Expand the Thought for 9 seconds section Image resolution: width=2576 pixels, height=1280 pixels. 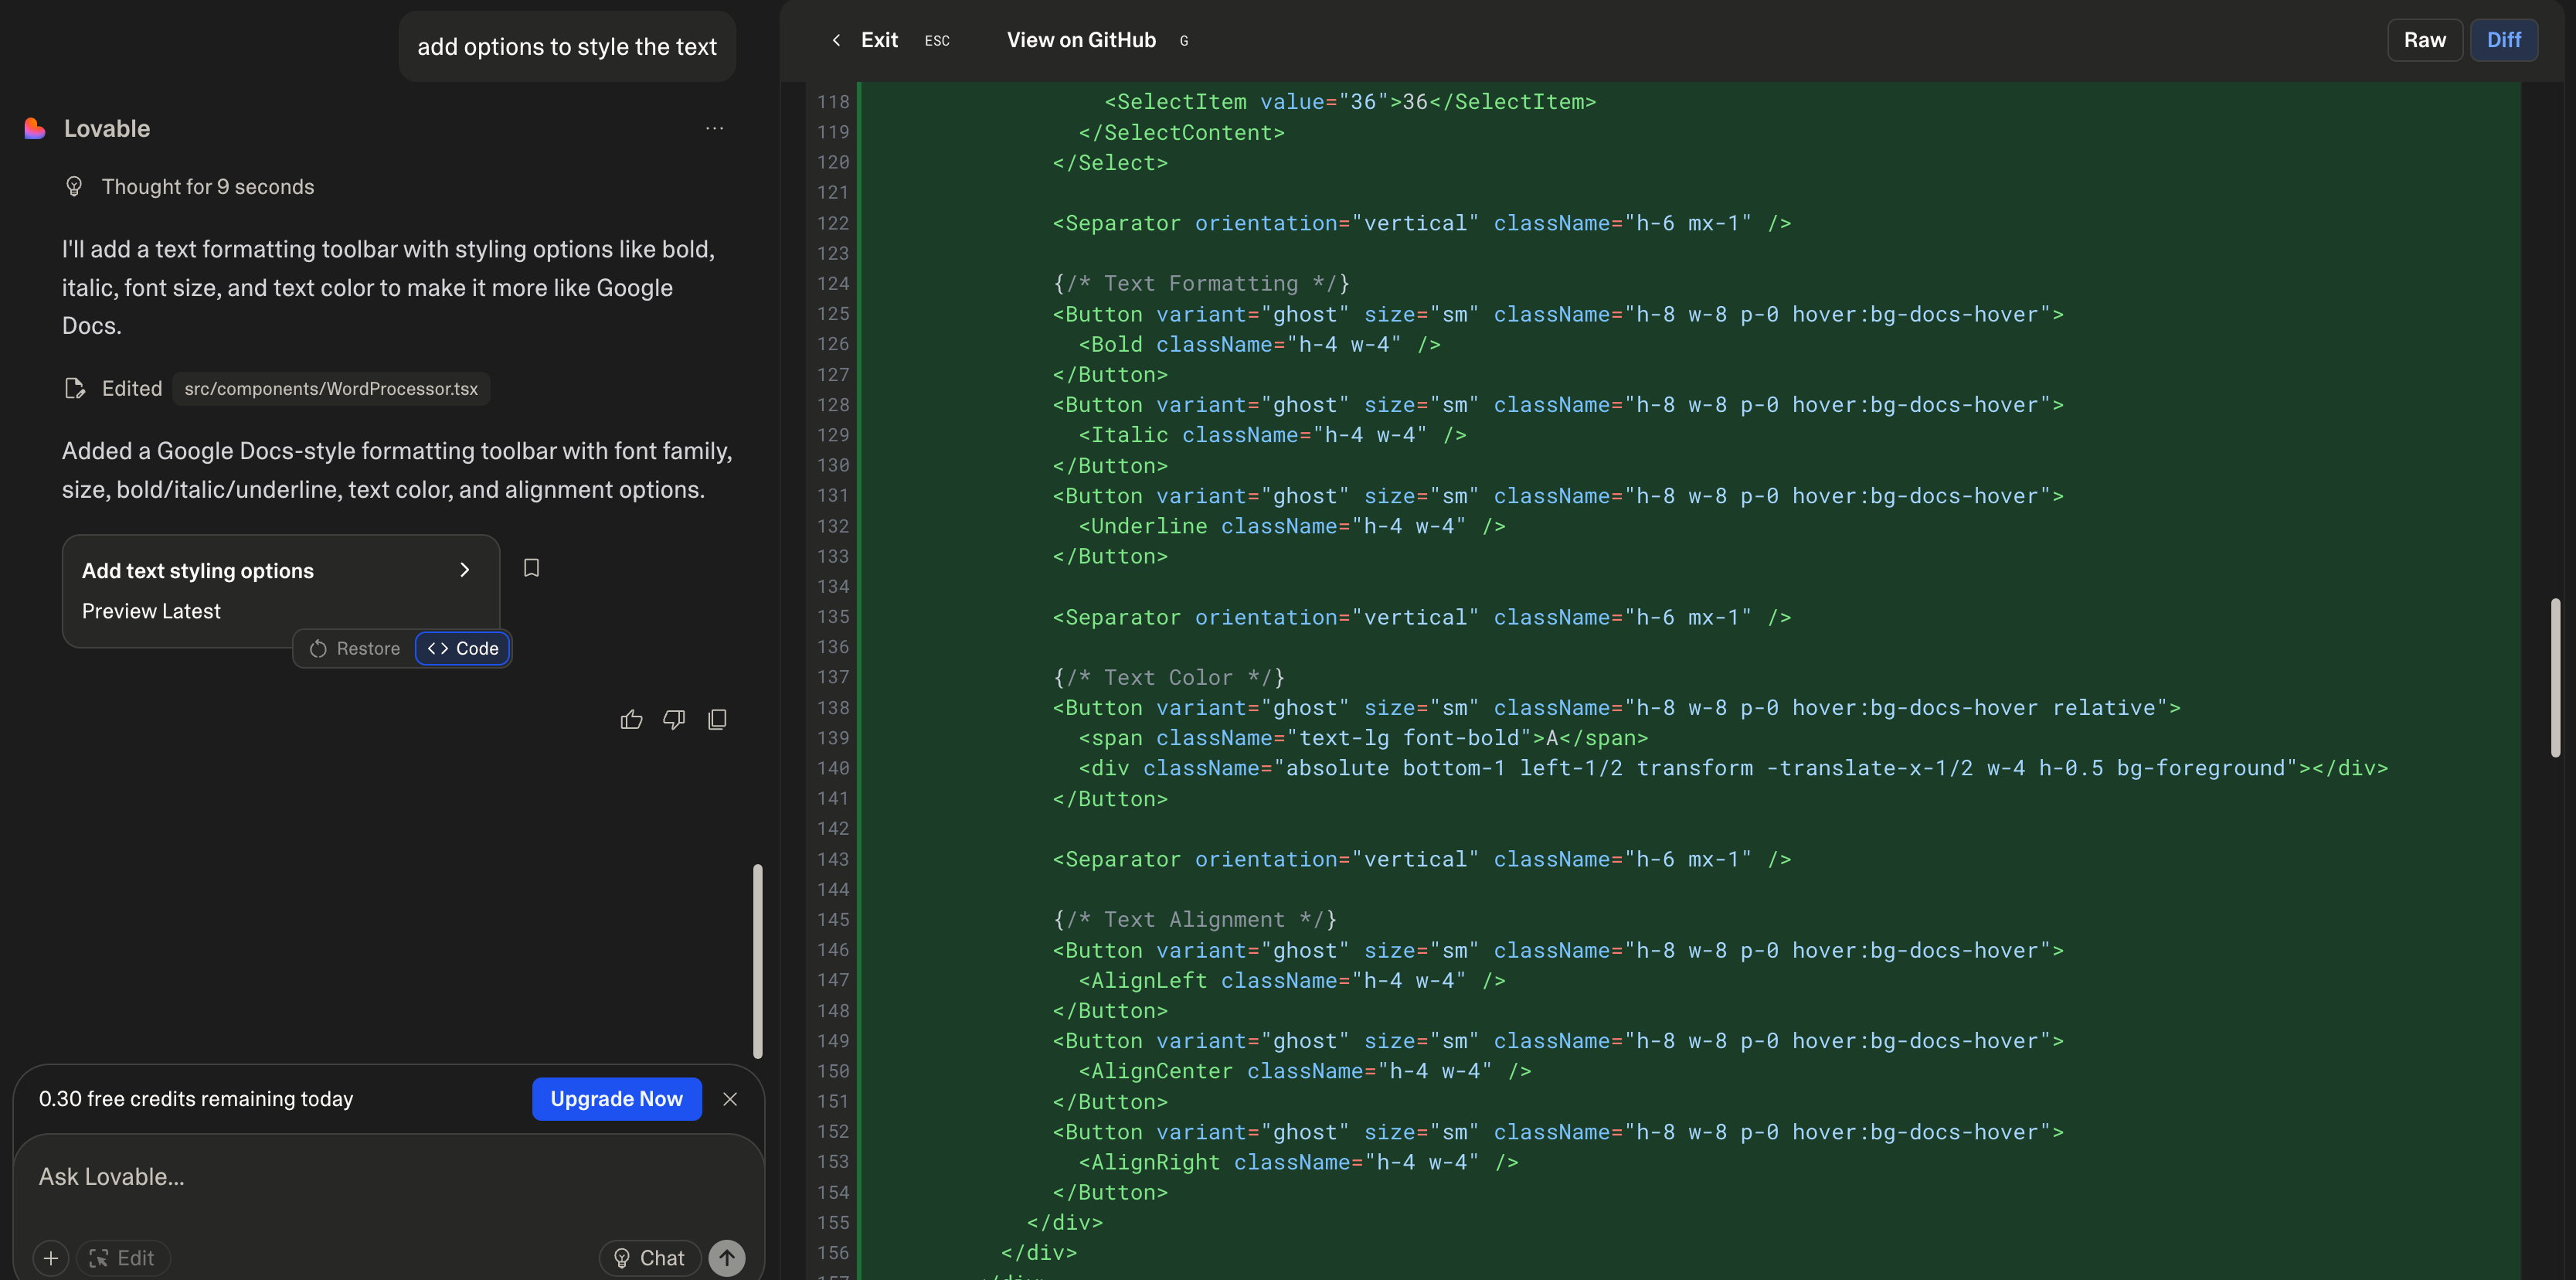[207, 187]
